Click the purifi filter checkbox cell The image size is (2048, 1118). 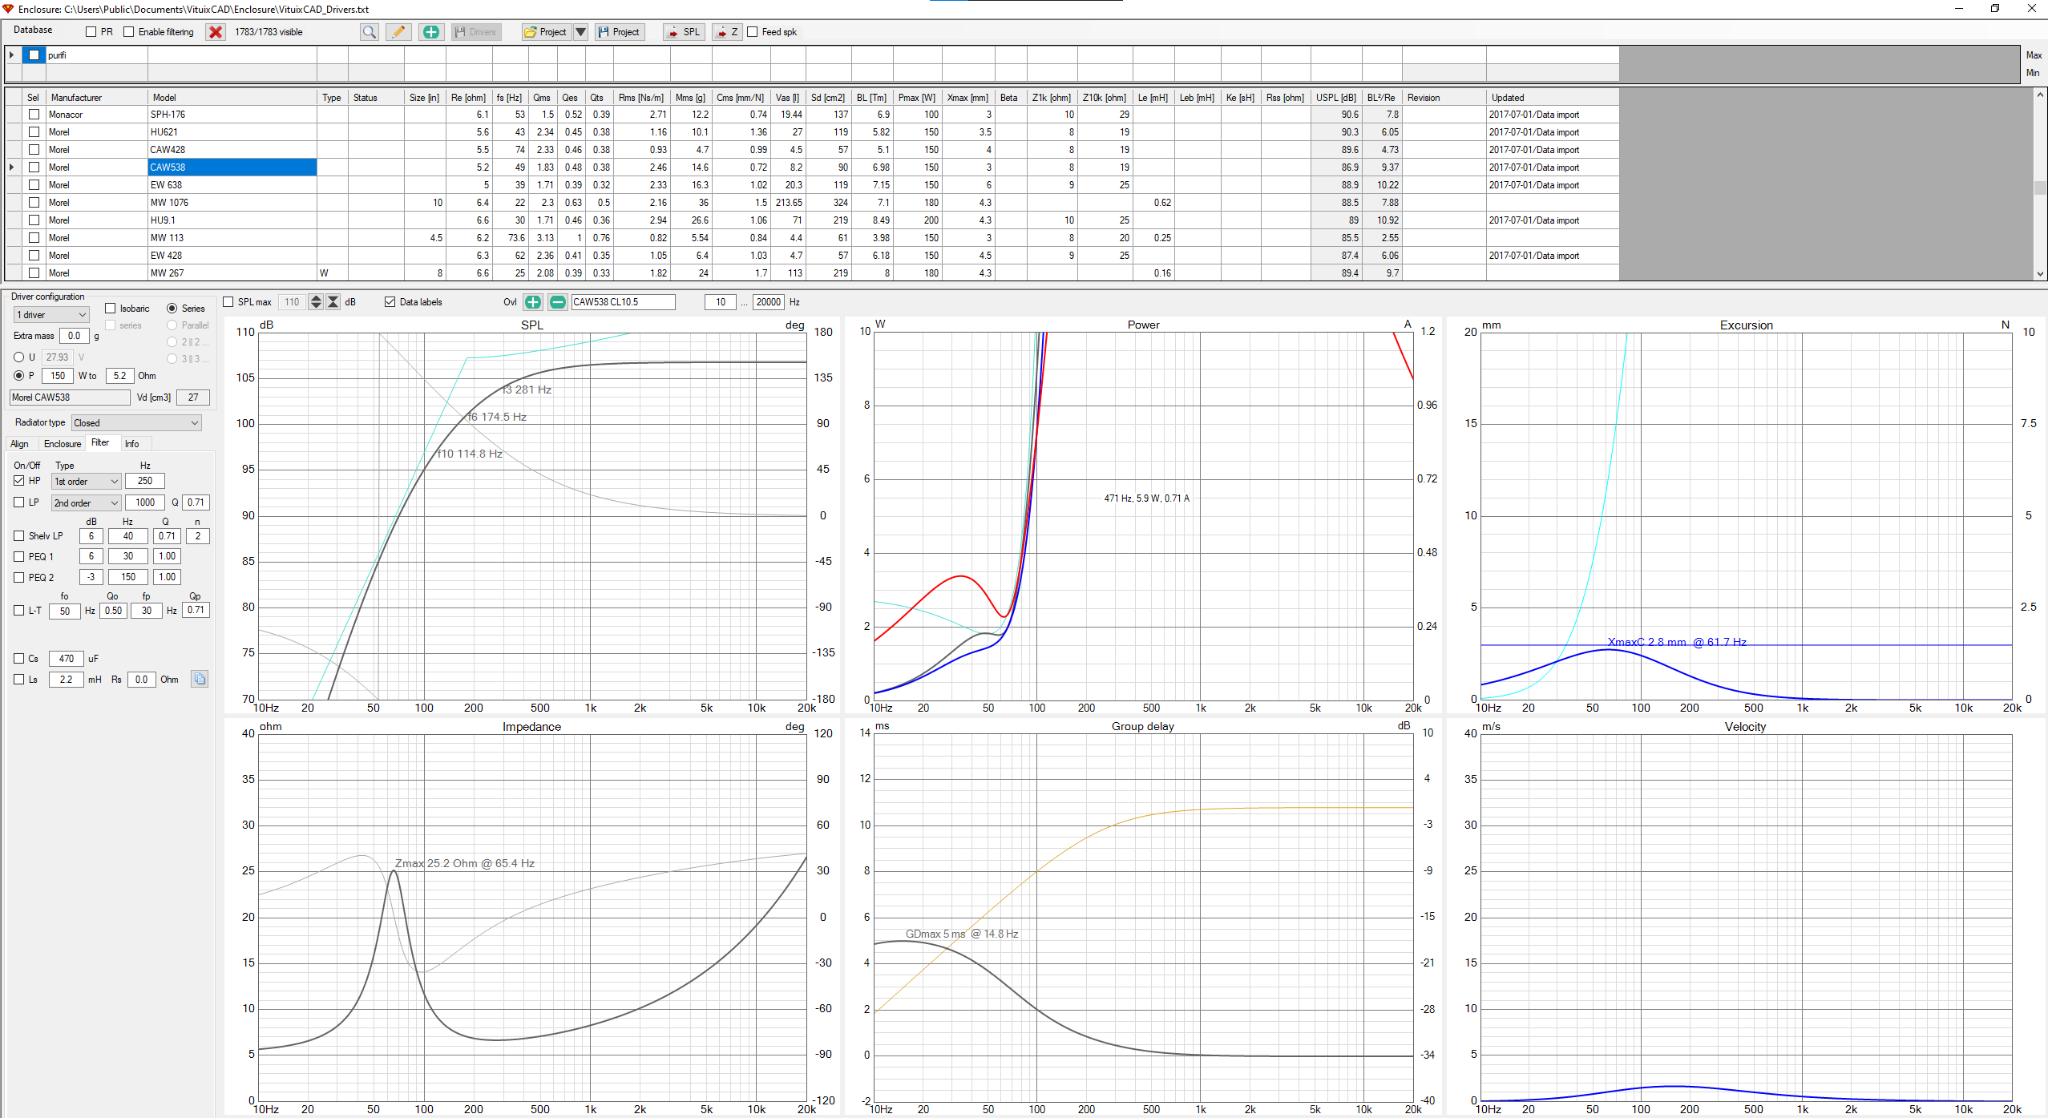(34, 55)
